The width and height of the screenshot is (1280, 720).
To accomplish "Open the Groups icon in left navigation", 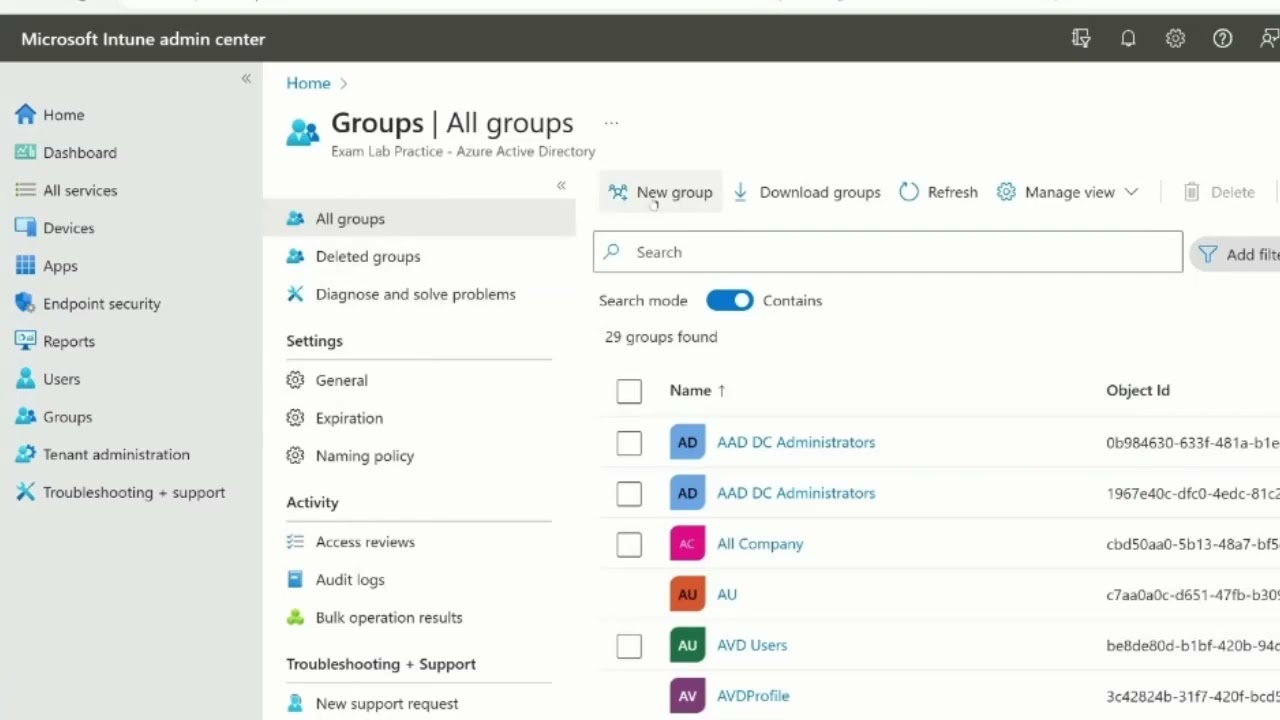I will pyautogui.click(x=25, y=416).
